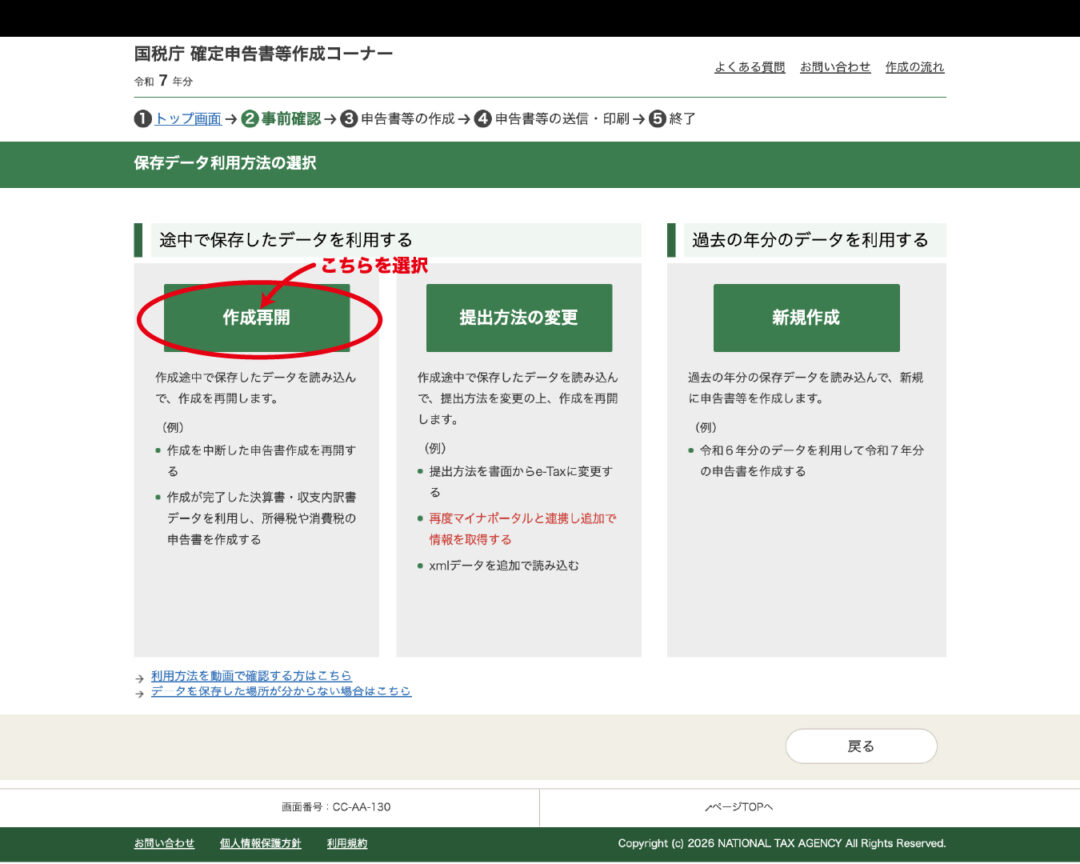Open the 利用方法を動画で確認する方はこちら link
This screenshot has height=864, width=1080.
pyautogui.click(x=251, y=676)
